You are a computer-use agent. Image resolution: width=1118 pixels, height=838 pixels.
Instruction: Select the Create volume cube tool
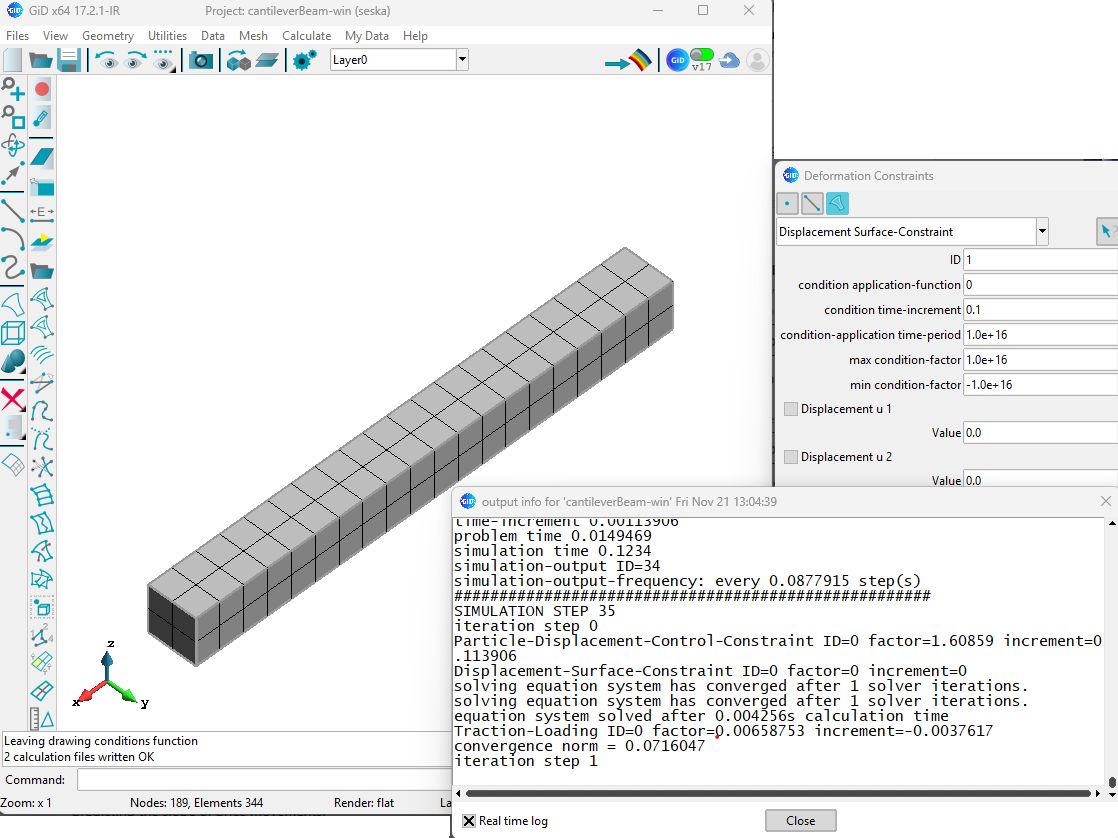(x=13, y=332)
